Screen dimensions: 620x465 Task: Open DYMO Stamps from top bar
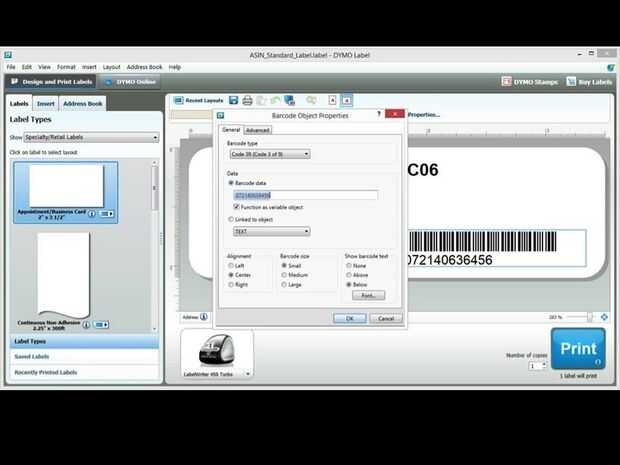529,82
